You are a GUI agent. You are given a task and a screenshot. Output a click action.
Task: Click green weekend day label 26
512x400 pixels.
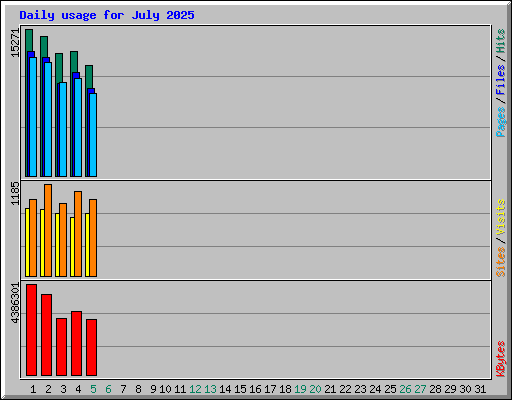coord(405,389)
